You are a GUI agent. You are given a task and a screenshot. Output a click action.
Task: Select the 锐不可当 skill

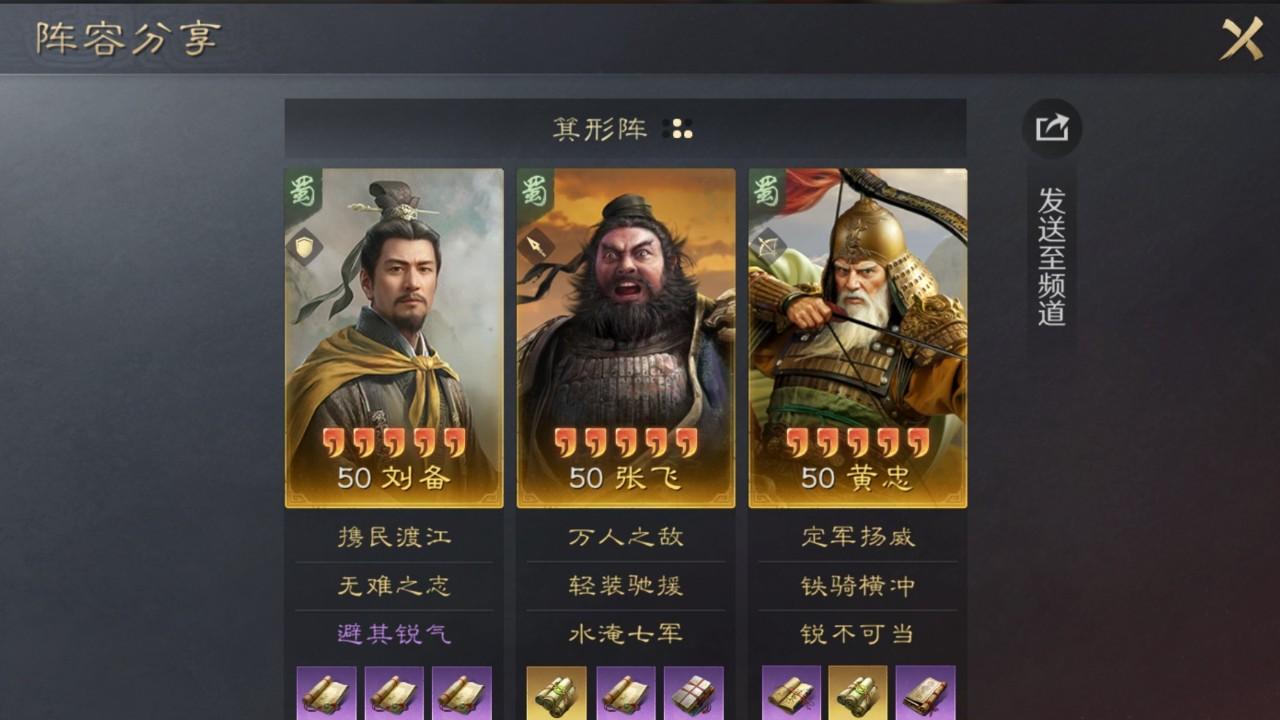coord(858,634)
